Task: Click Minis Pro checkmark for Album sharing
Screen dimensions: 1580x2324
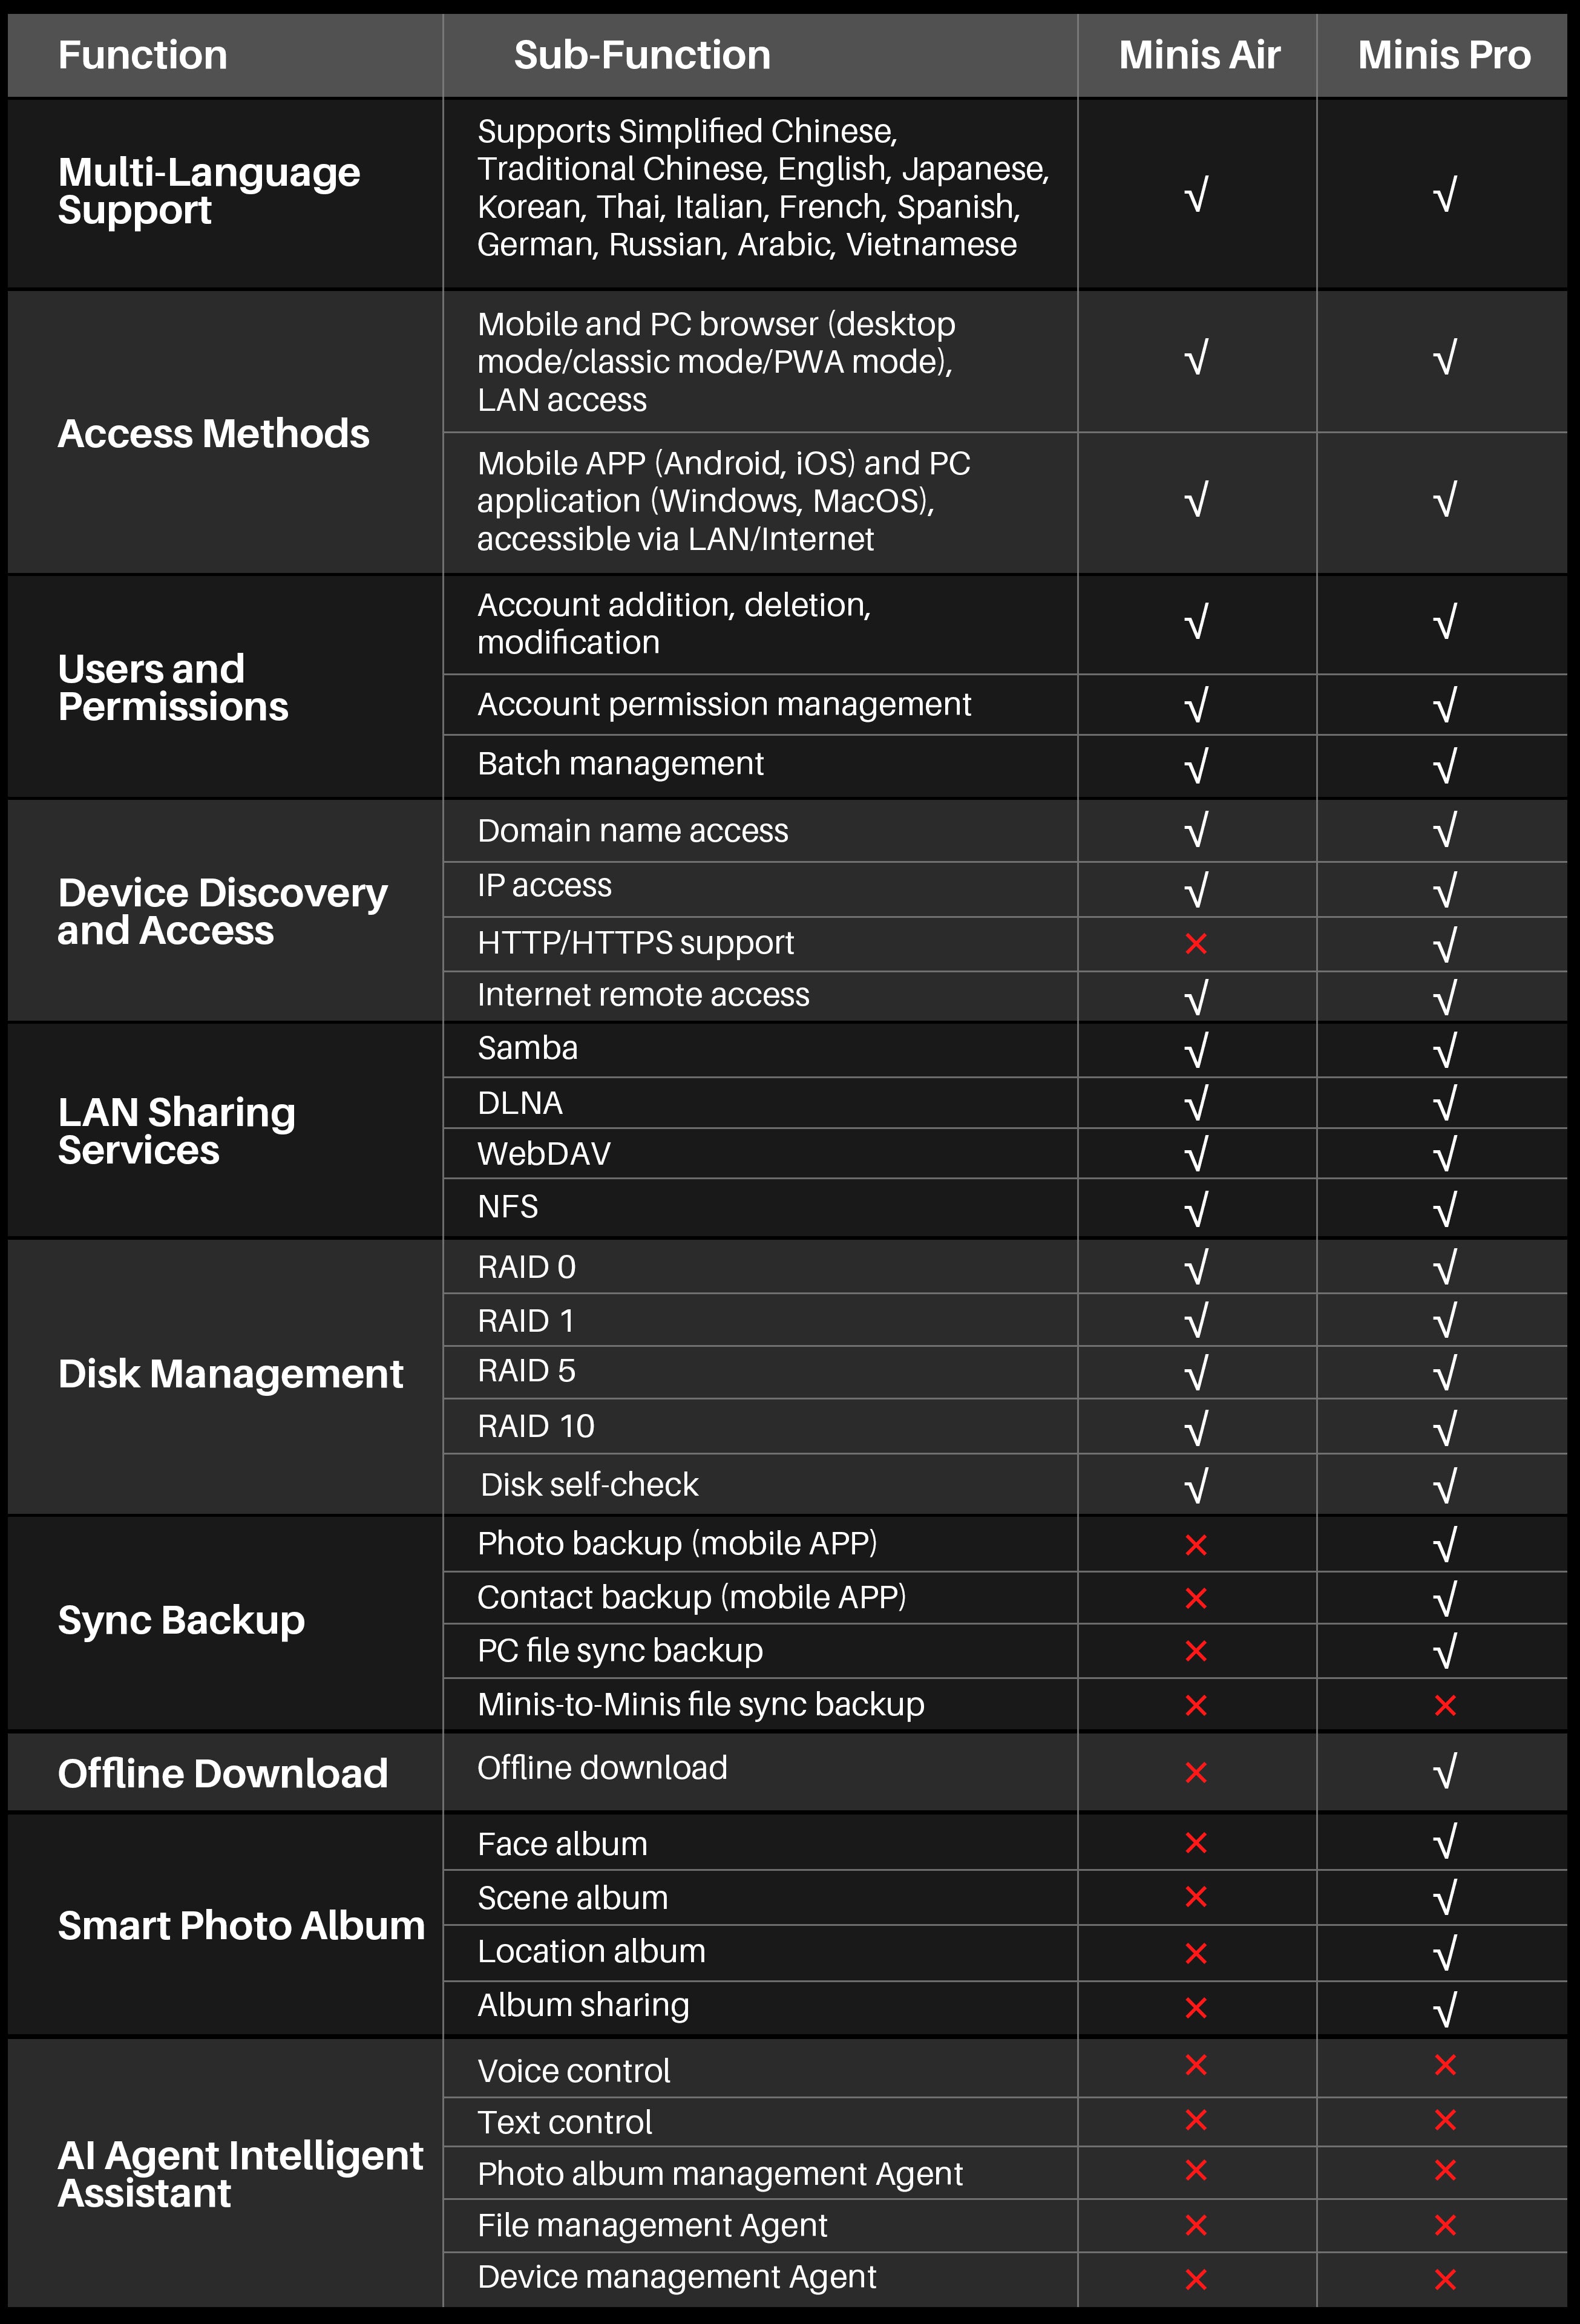Action: tap(1444, 2008)
